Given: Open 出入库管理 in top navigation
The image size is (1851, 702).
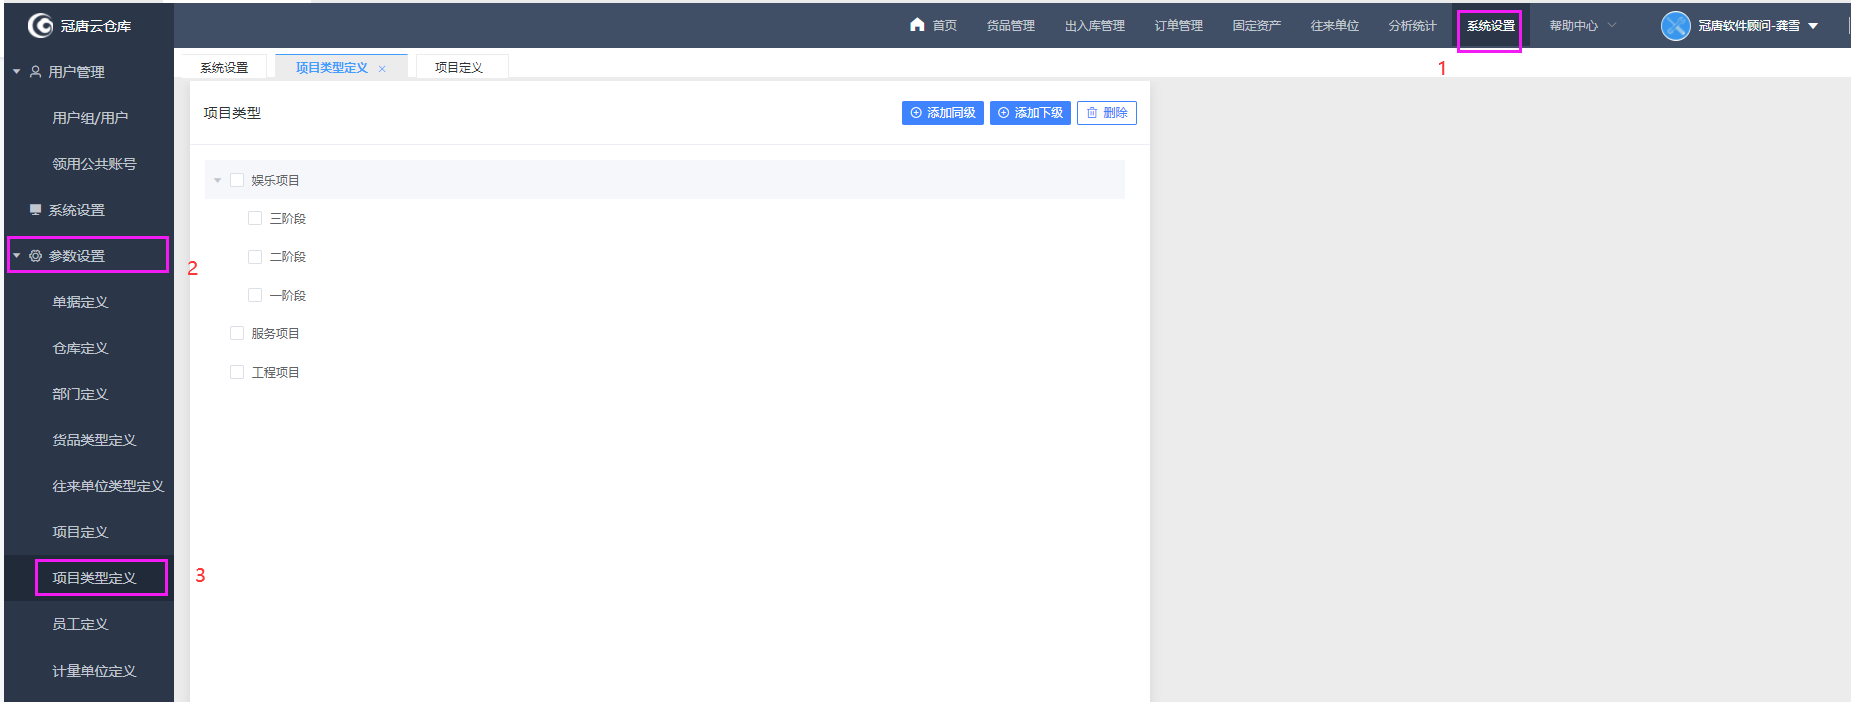Looking at the screenshot, I should pyautogui.click(x=1095, y=26).
